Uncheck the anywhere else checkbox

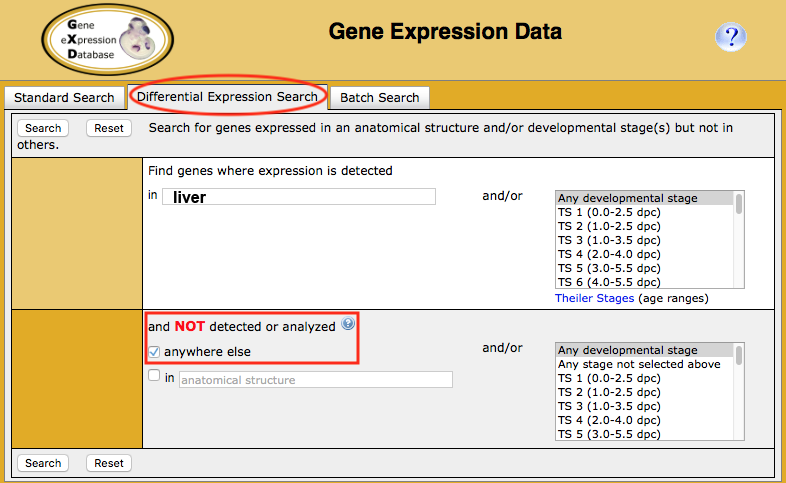pyautogui.click(x=154, y=352)
